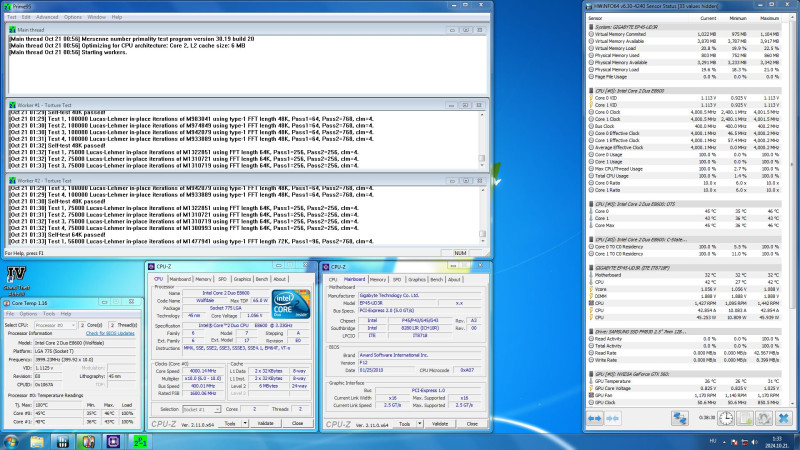Open Window menu in Prime95
Screen dimensions: 800x450
[x=96, y=17]
